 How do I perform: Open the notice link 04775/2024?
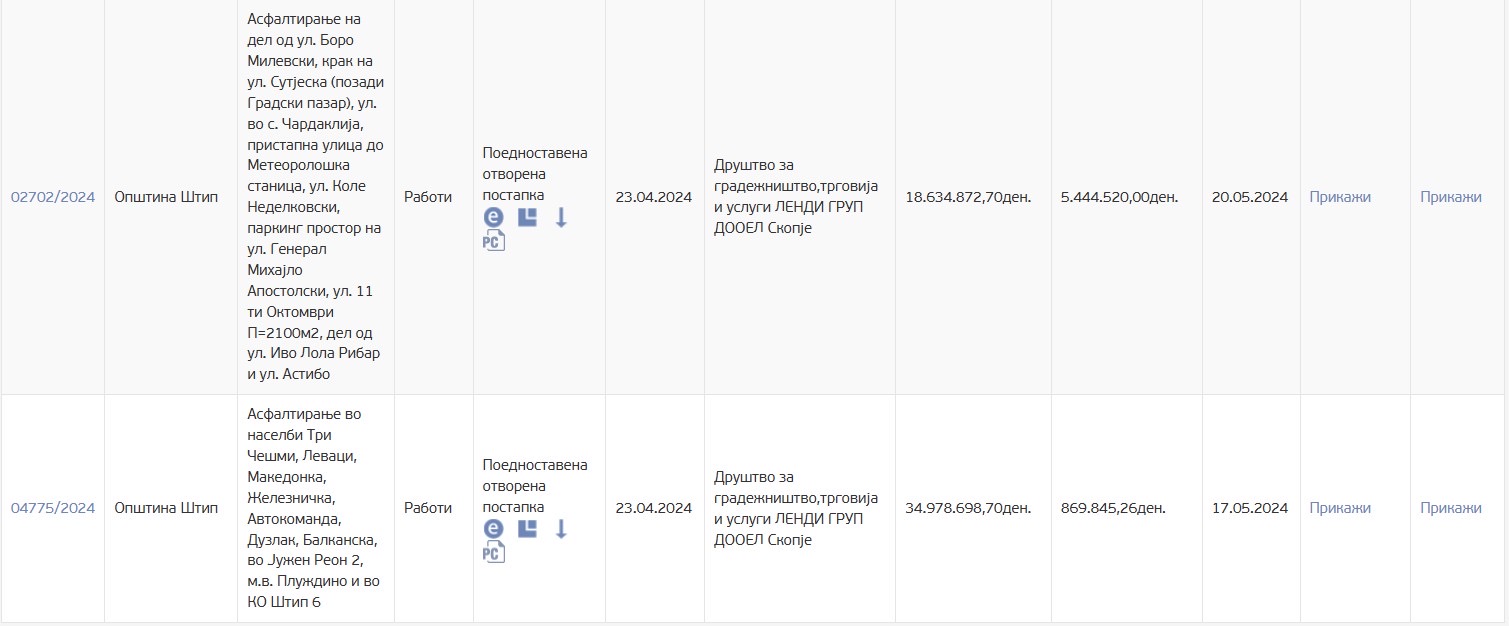point(53,508)
